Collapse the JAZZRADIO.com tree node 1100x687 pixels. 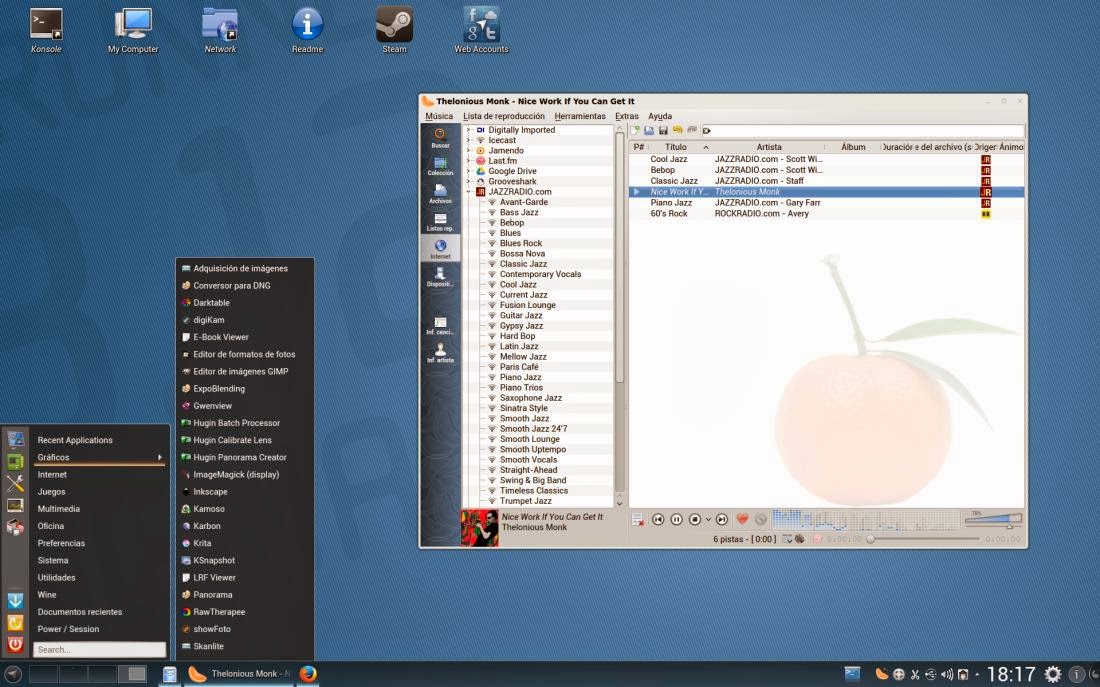pyautogui.click(x=468, y=192)
